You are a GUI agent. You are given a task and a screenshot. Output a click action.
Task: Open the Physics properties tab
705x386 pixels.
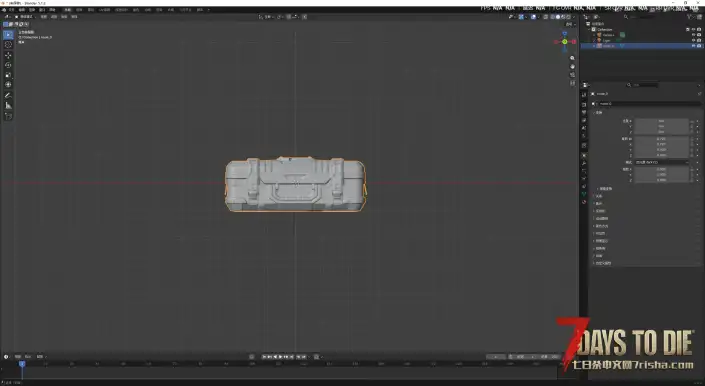coord(584,177)
